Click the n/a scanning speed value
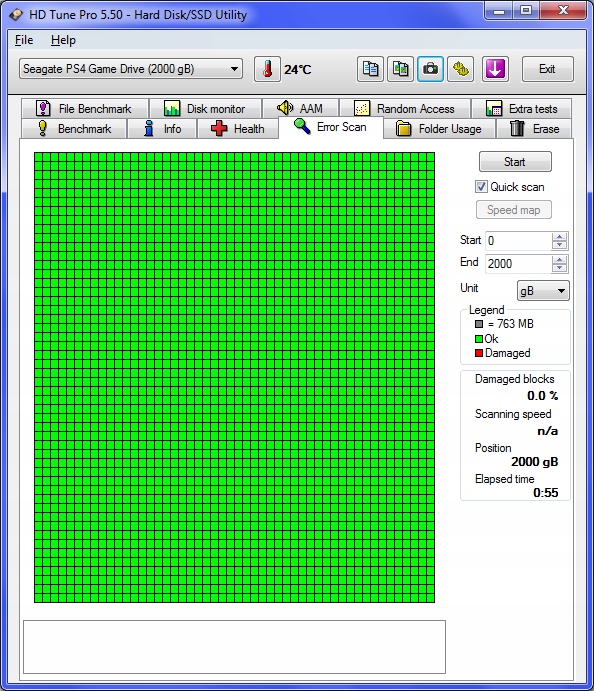This screenshot has width=594, height=691. (x=548, y=431)
